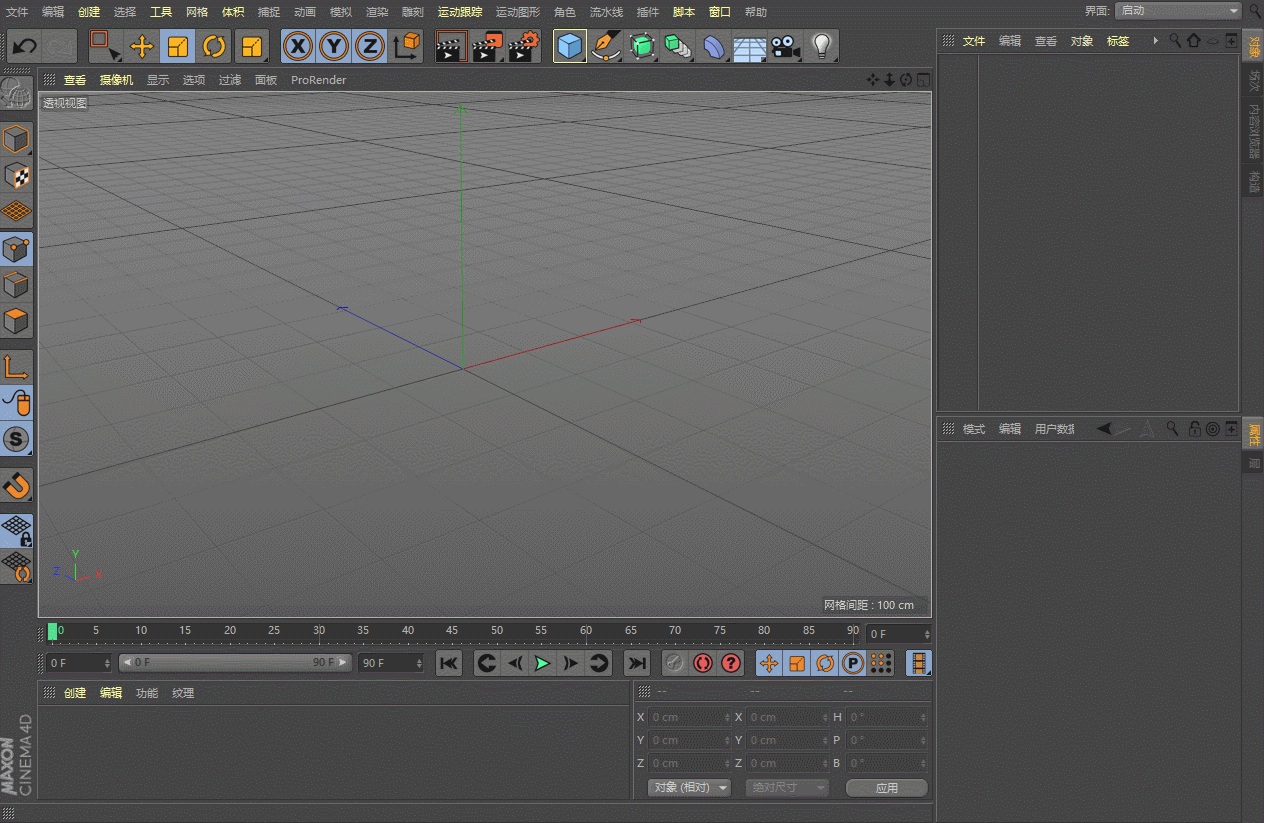Open the 对象 (相对) coordinate dropdown

[x=689, y=787]
